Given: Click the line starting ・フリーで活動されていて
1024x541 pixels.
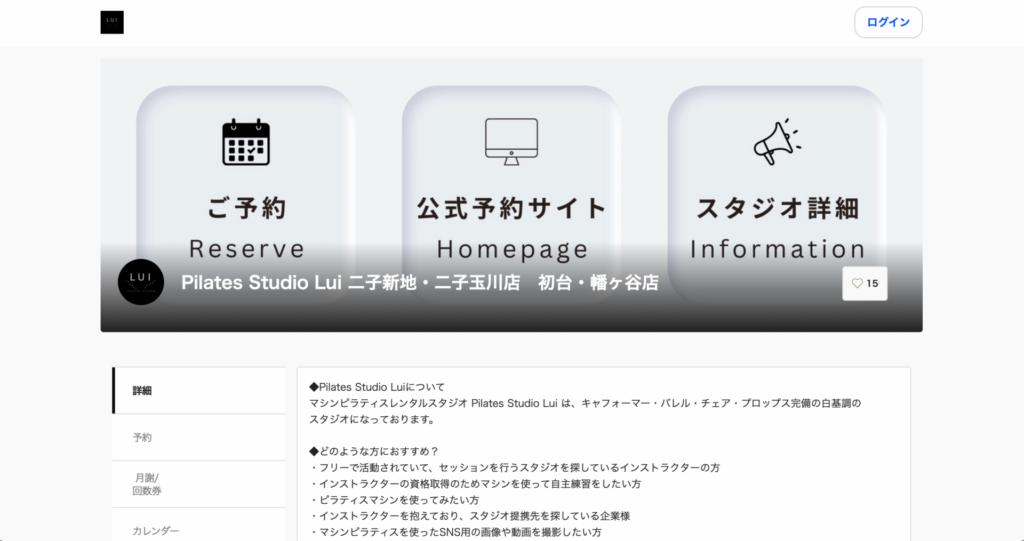Looking at the screenshot, I should pyautogui.click(x=515, y=468).
